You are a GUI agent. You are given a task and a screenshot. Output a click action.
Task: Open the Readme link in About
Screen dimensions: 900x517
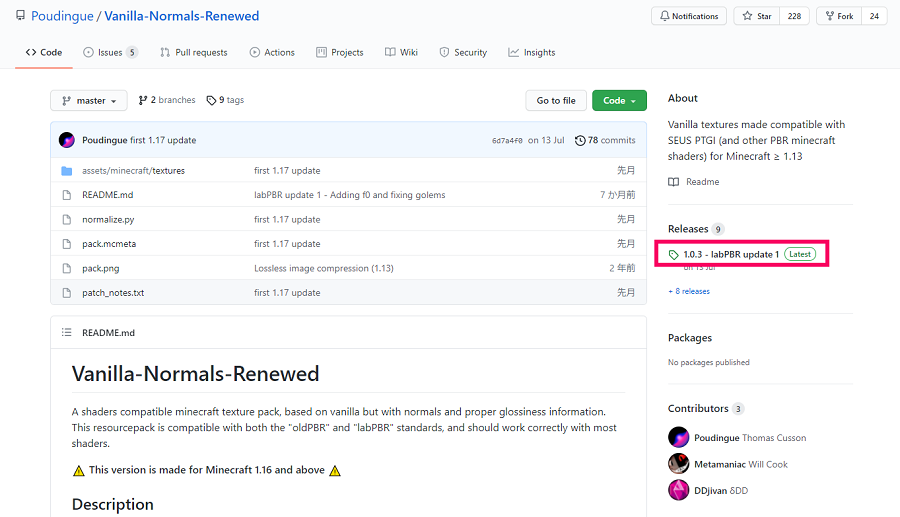click(703, 181)
